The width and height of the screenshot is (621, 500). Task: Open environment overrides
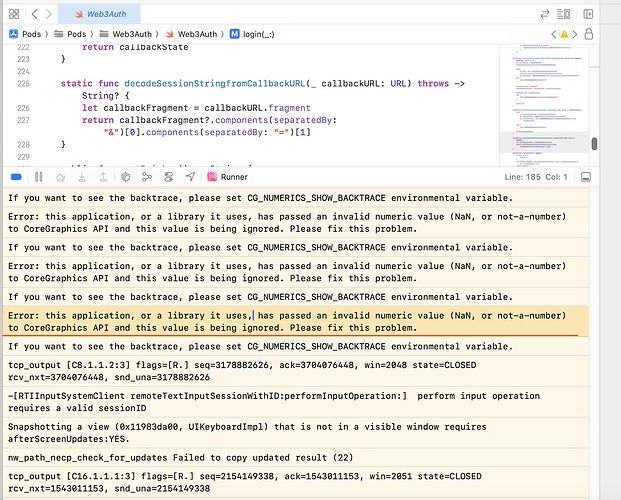[x=169, y=177]
